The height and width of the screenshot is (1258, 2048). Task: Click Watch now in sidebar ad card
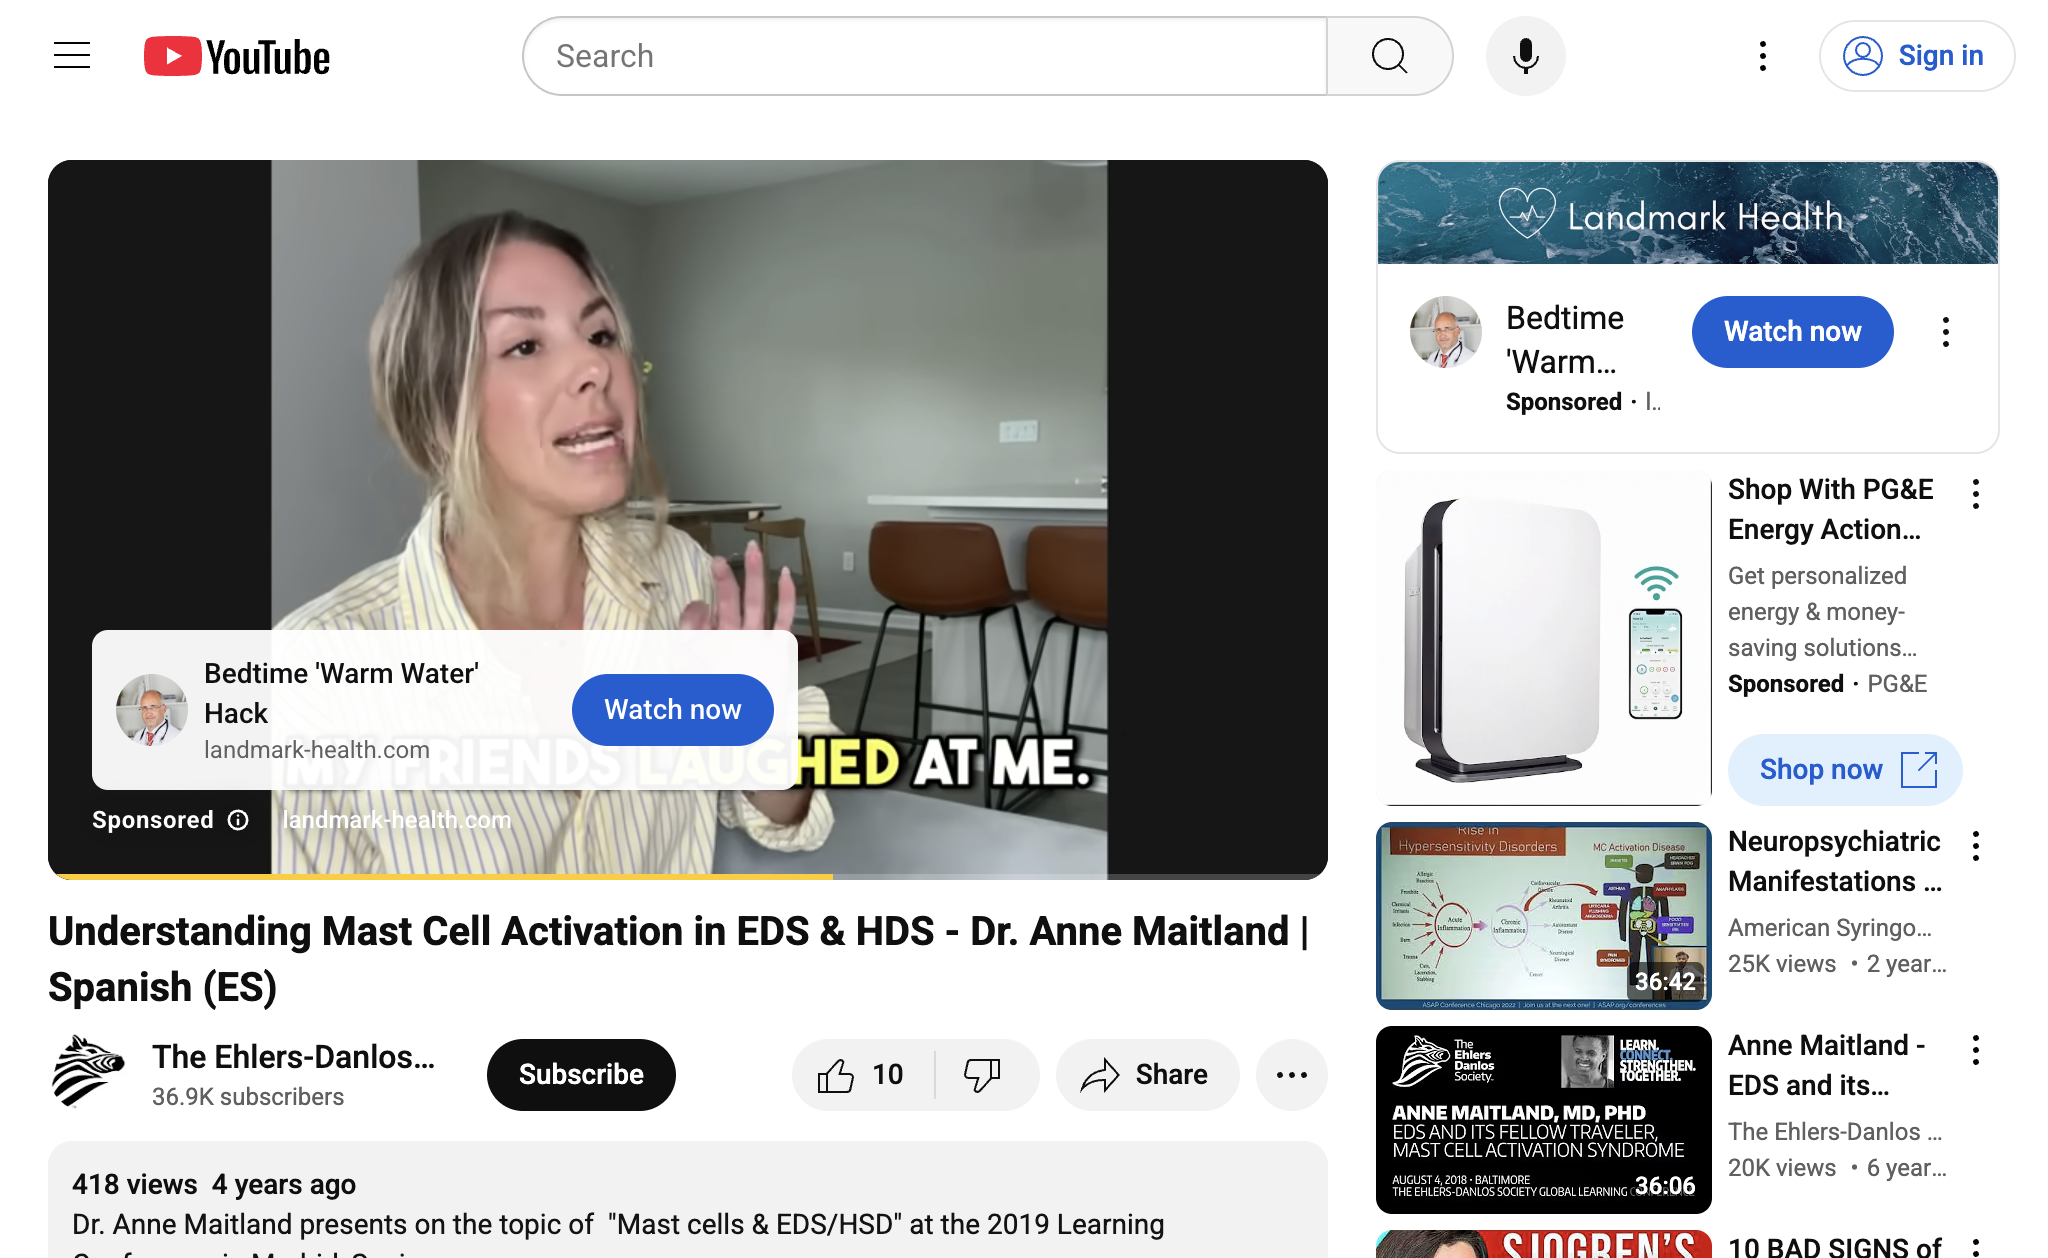click(x=1792, y=332)
